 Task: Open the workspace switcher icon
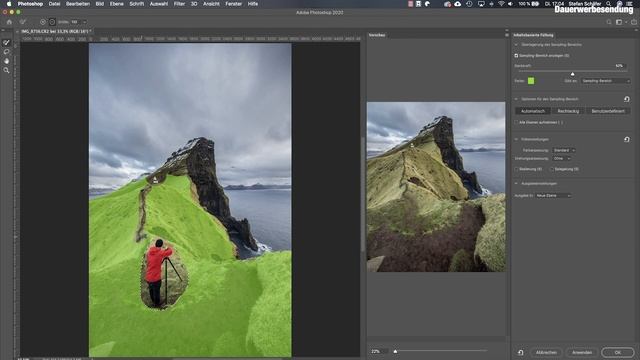point(620,22)
